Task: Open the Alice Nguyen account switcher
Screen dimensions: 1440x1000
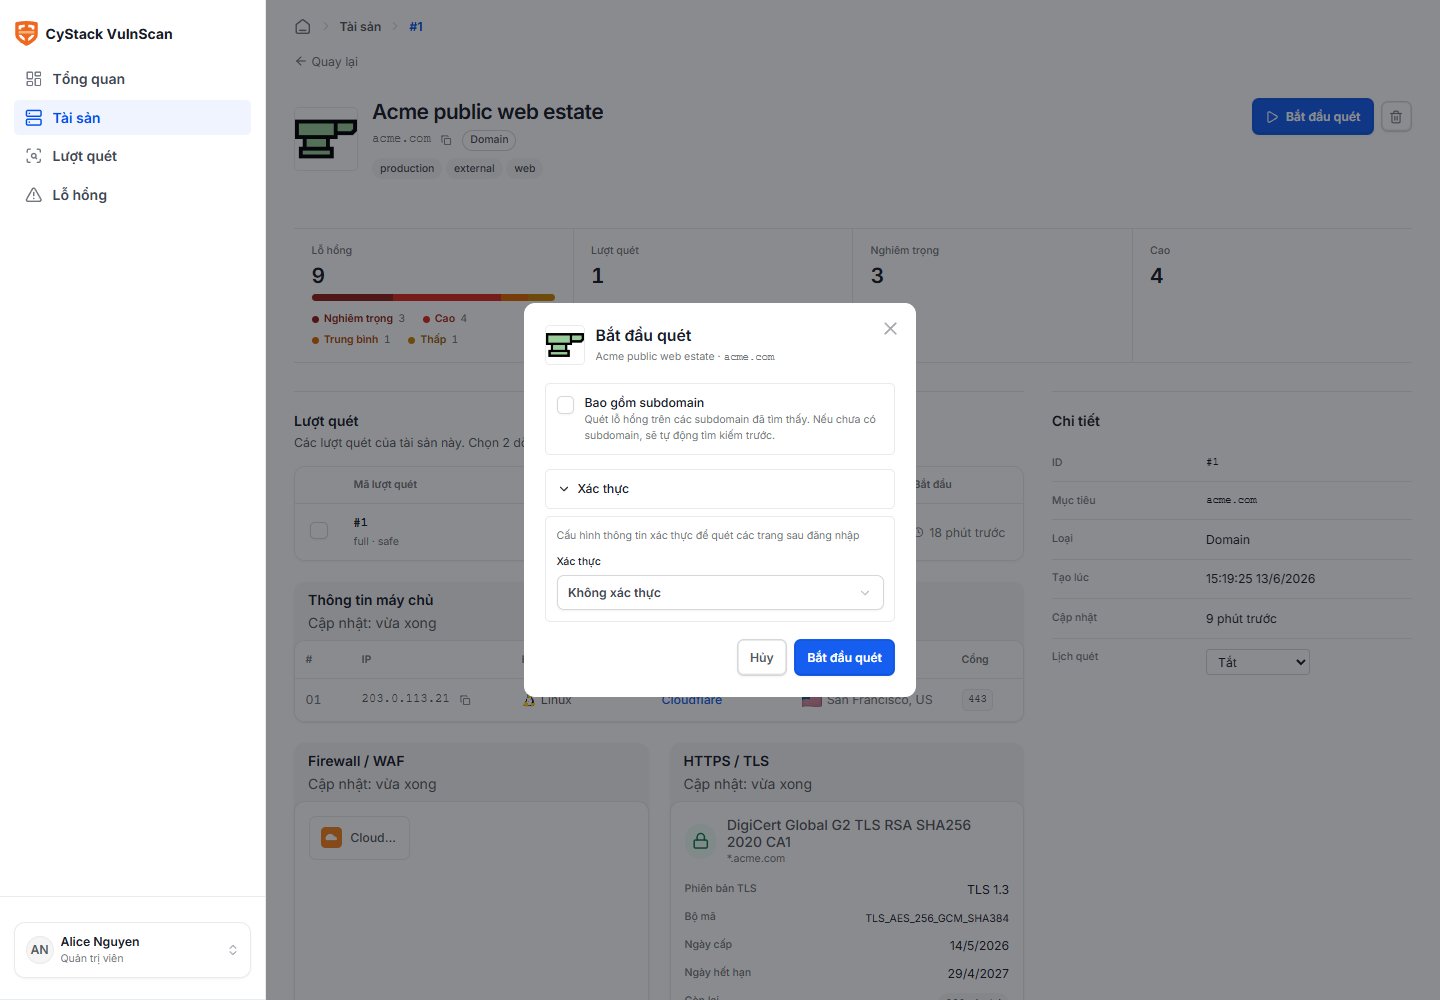Action: tap(132, 950)
